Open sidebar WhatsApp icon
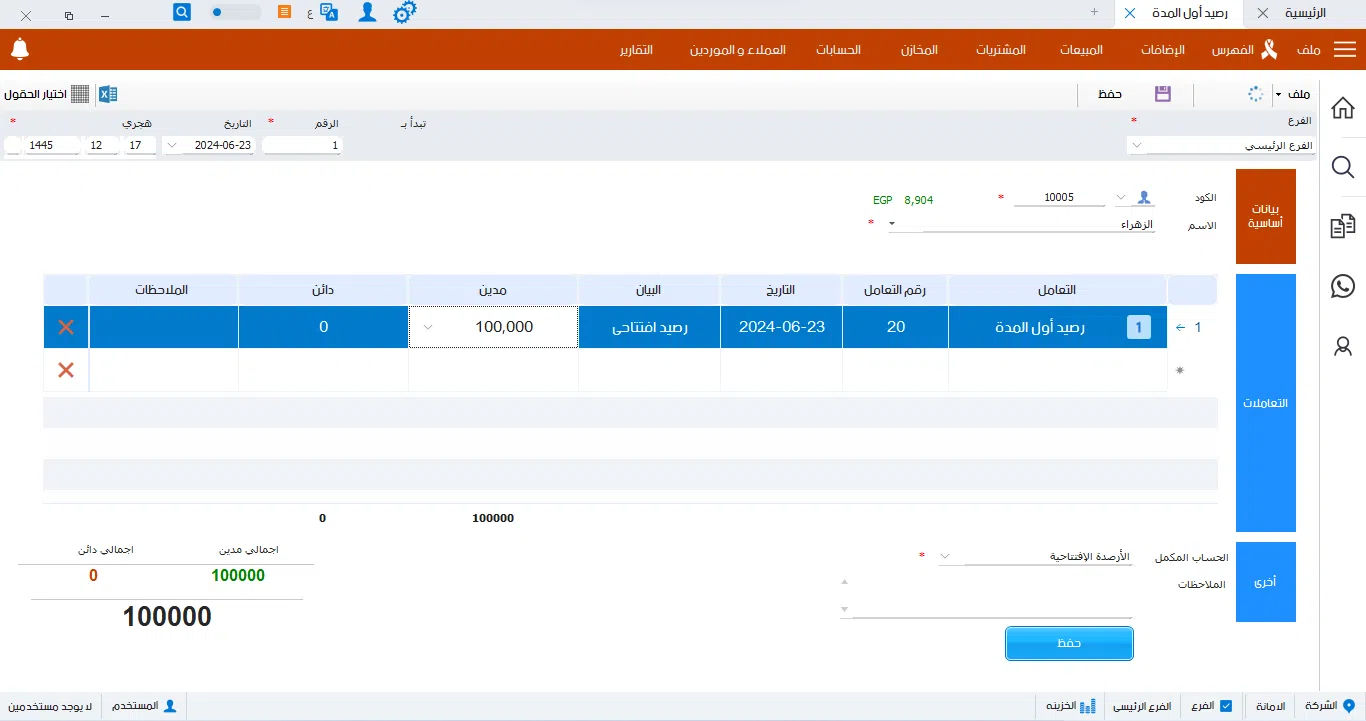 (x=1343, y=286)
